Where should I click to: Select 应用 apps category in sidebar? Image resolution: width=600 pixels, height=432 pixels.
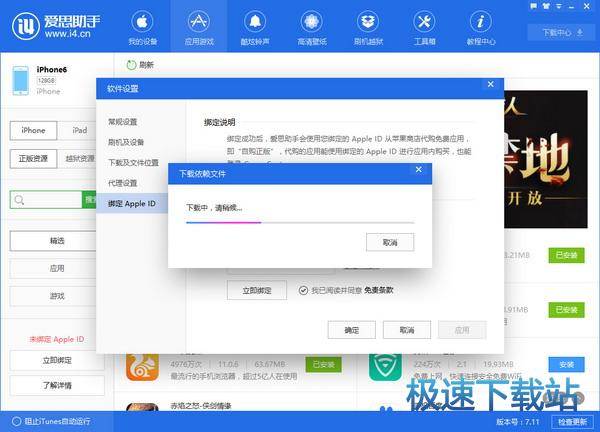coord(53,268)
